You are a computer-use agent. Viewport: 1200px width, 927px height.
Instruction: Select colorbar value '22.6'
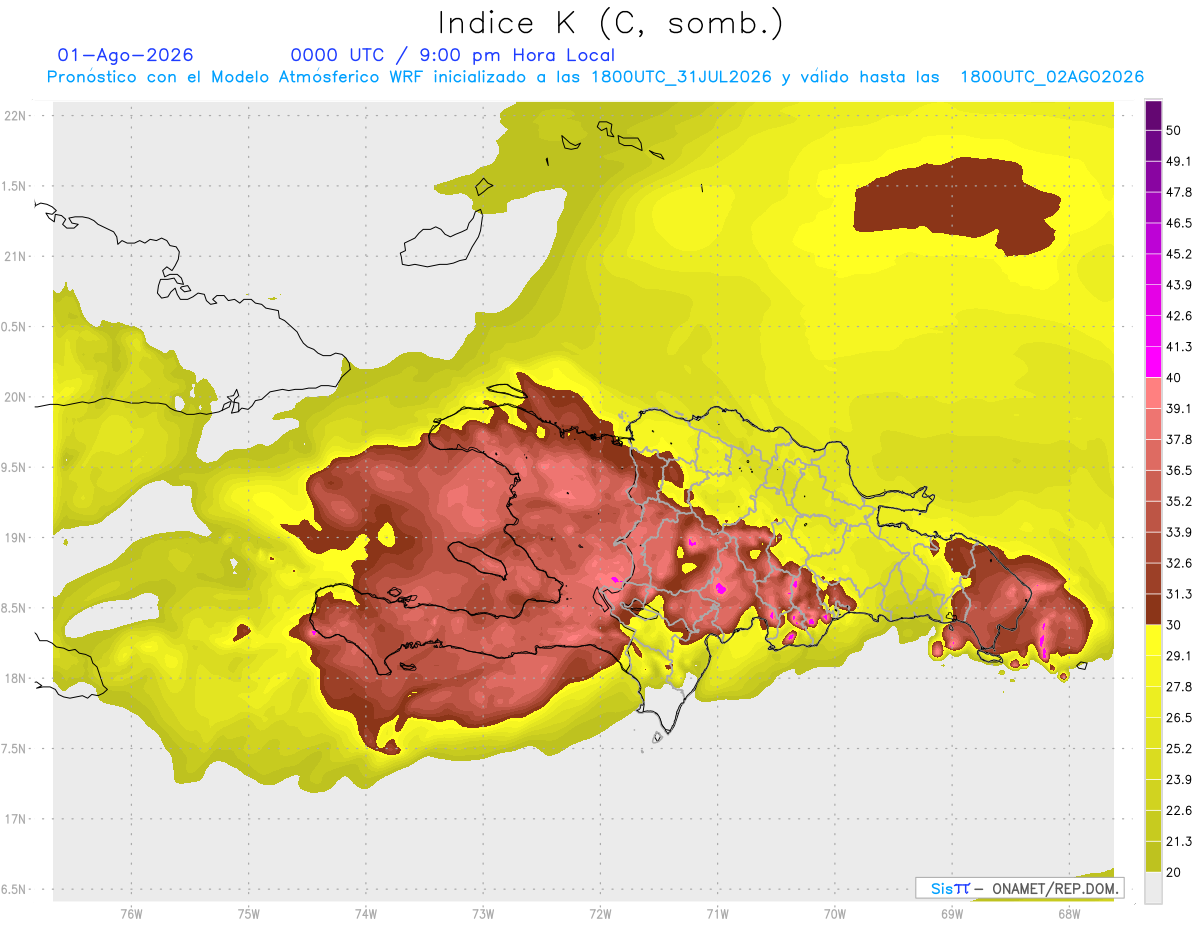(x=1178, y=811)
